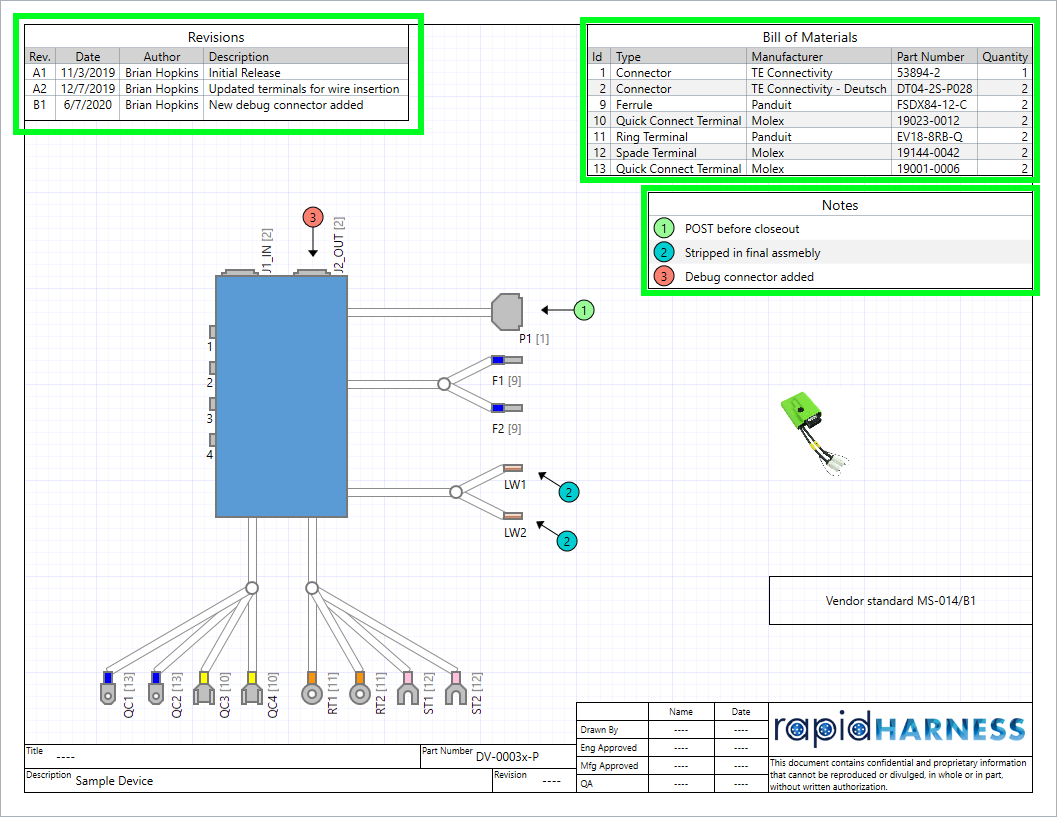Click the F2 ferrule terminal symbol
1057x817 pixels.
[x=507, y=408]
